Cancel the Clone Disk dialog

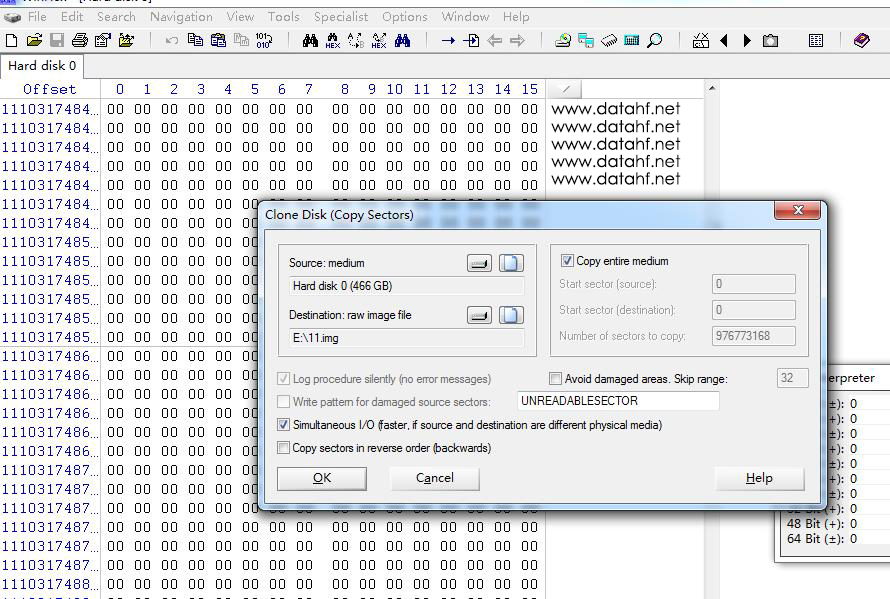pyautogui.click(x=435, y=478)
